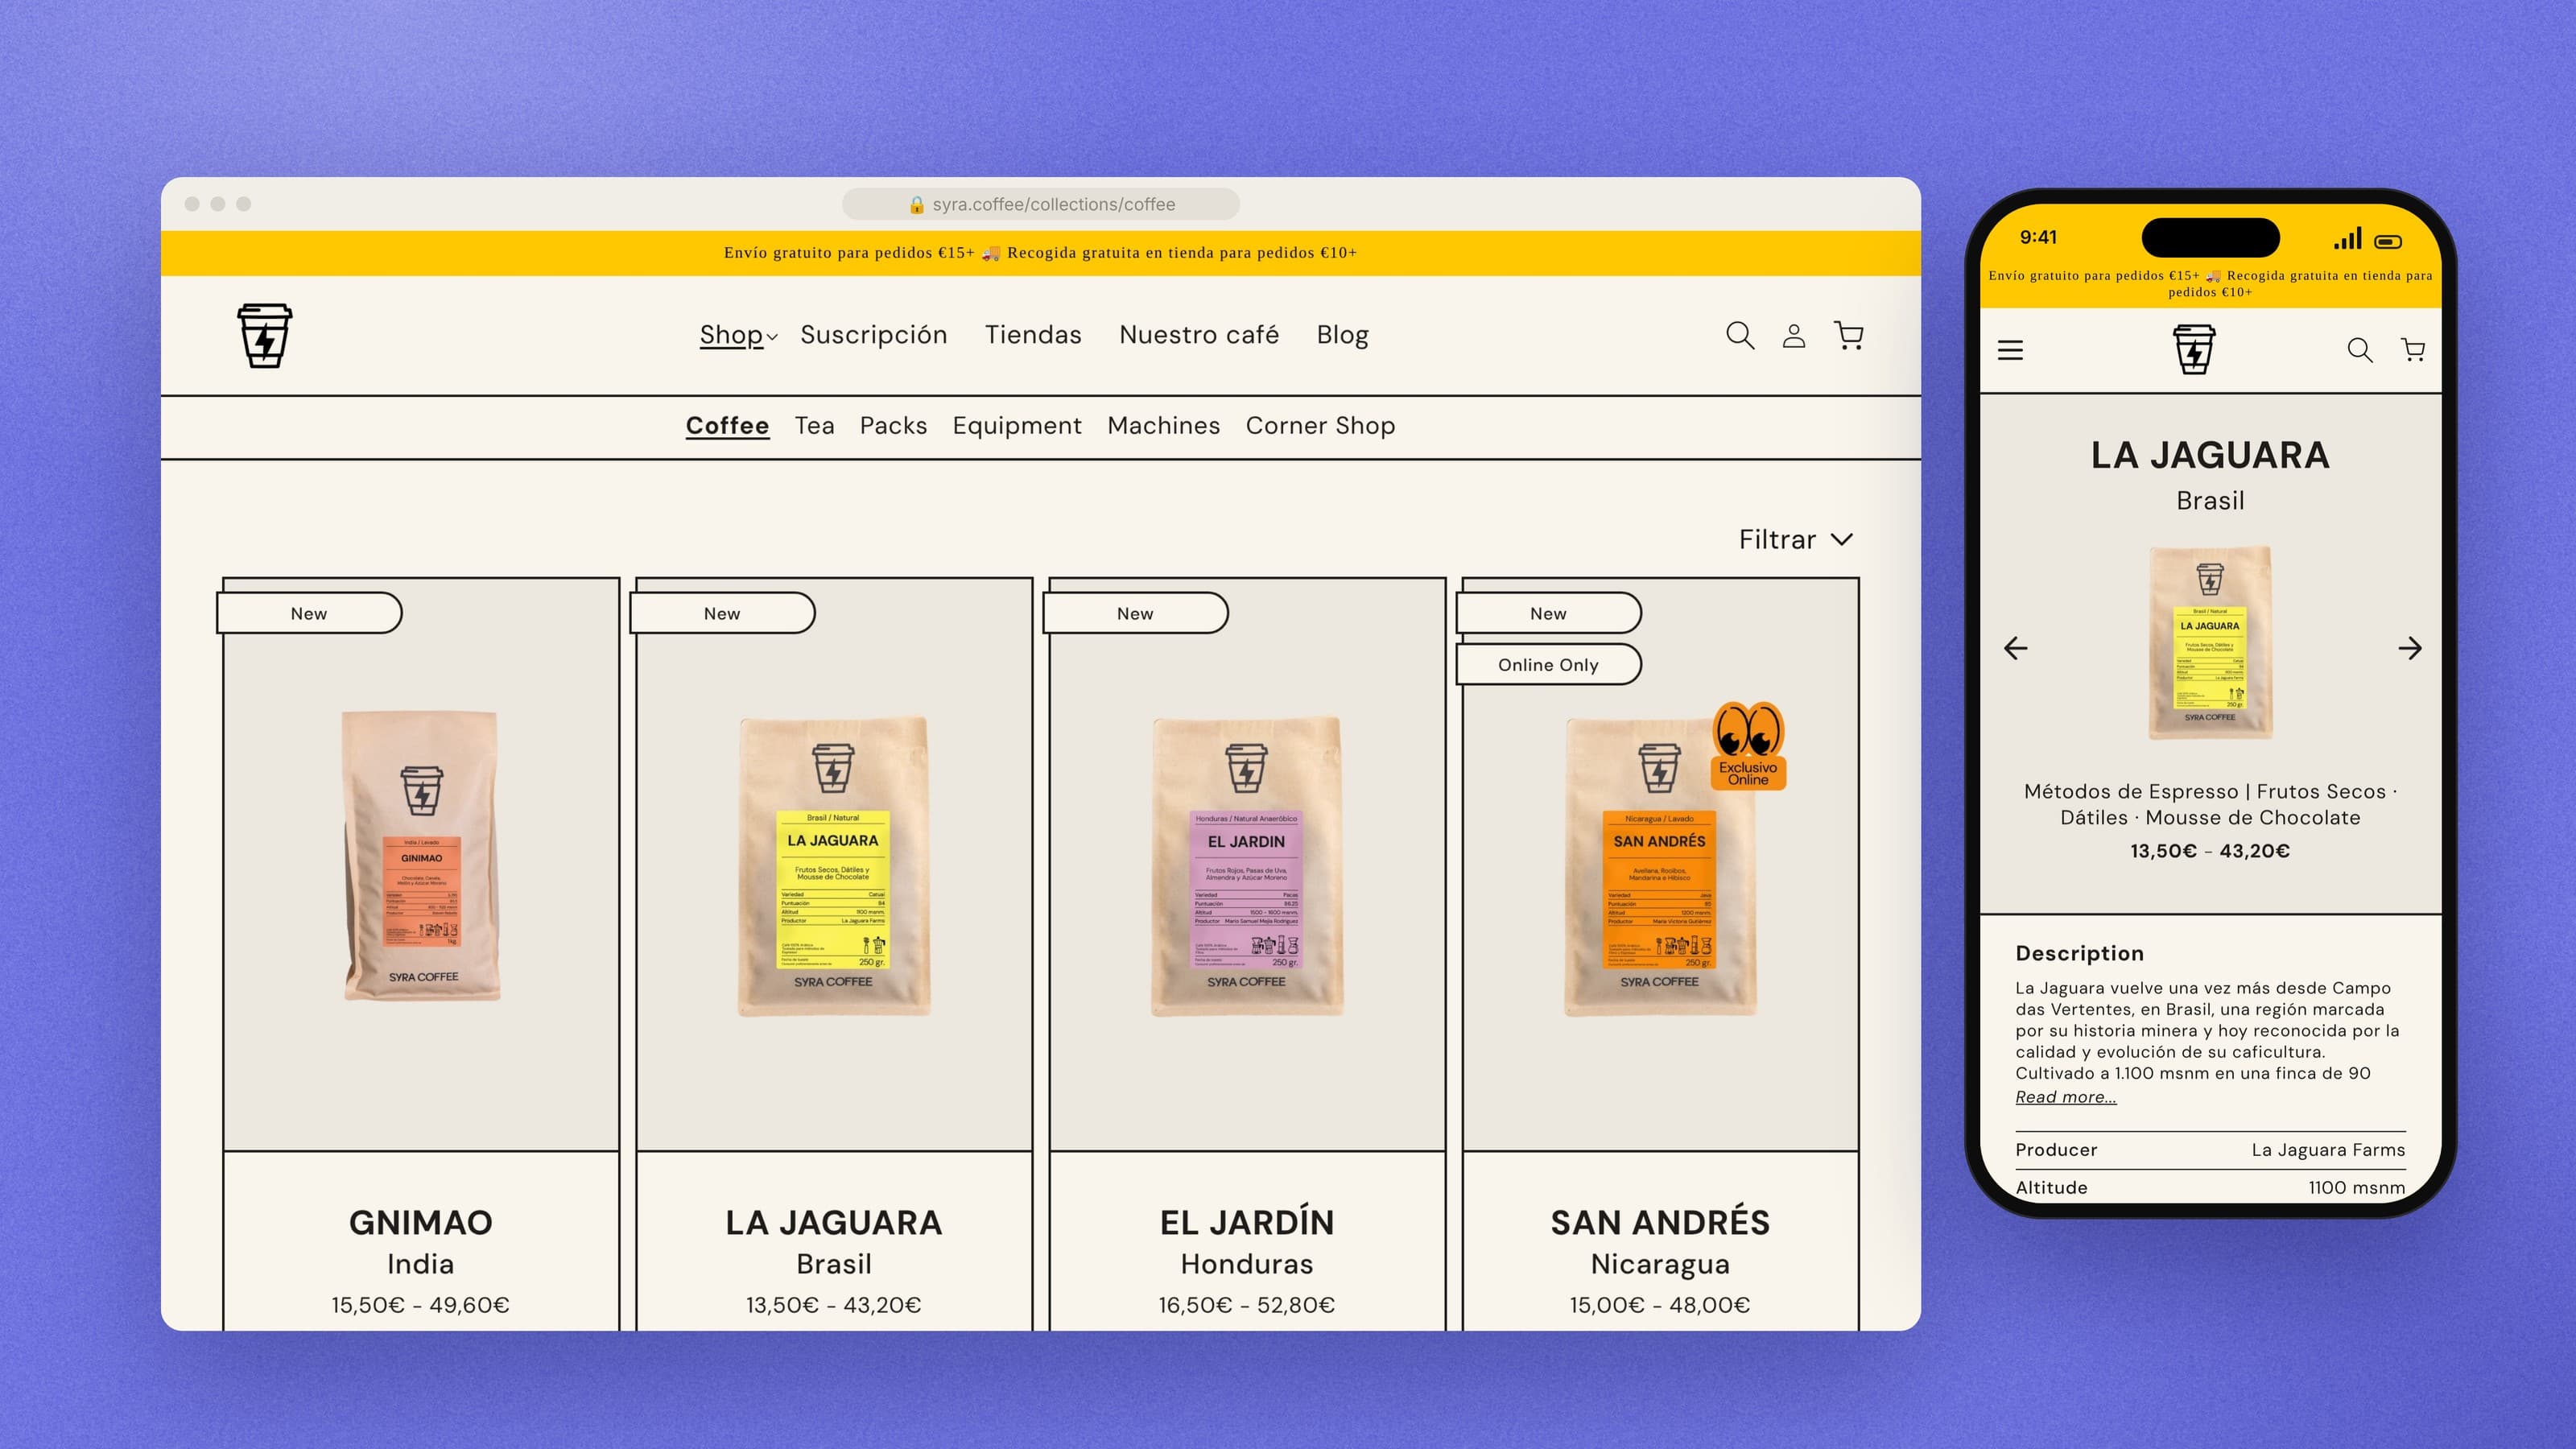Click the price 16,50€ - 52,80€
This screenshot has width=2576, height=1449.
click(x=1247, y=1305)
